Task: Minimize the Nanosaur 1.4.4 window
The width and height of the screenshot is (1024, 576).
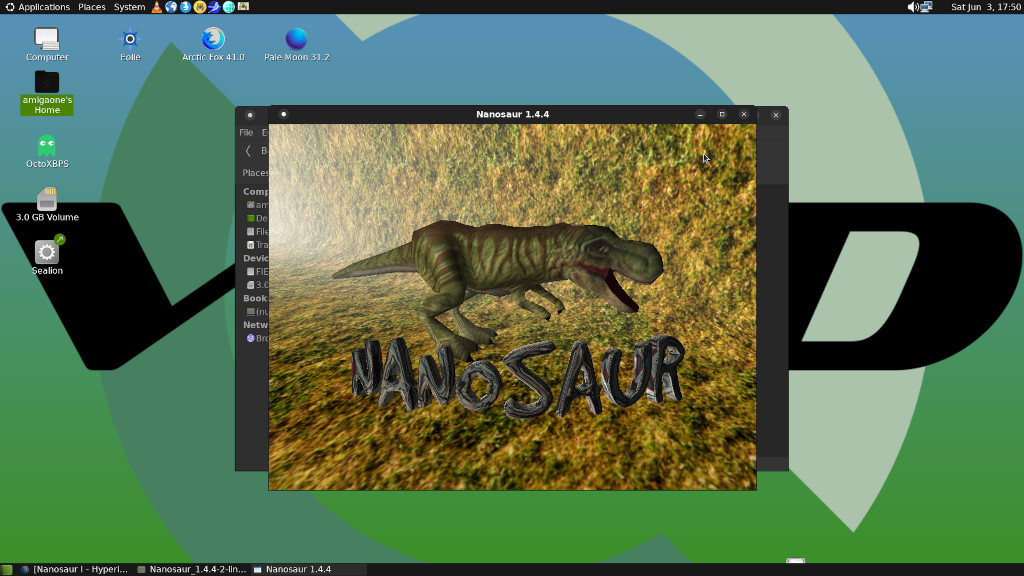Action: point(700,114)
